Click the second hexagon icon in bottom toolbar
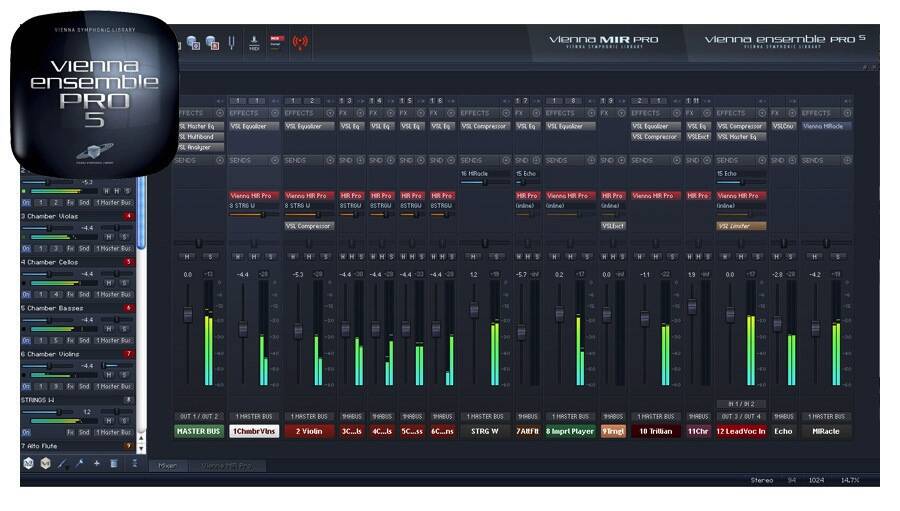Image resolution: width=900 pixels, height=511 pixels. 45,463
